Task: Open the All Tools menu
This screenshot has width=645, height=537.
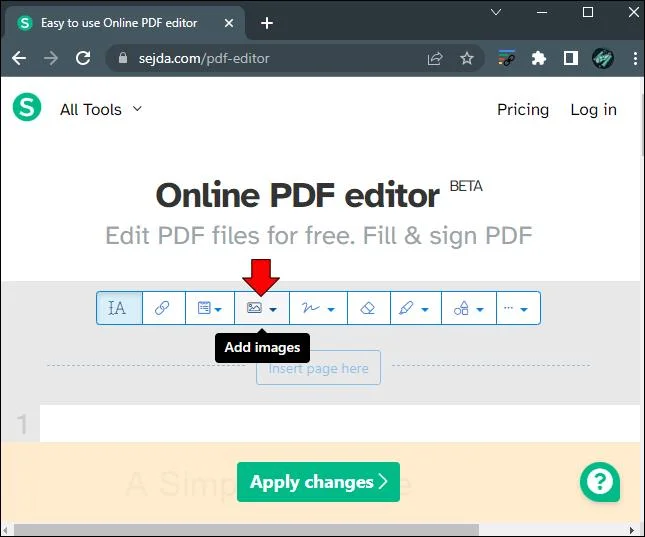Action: click(x=101, y=109)
